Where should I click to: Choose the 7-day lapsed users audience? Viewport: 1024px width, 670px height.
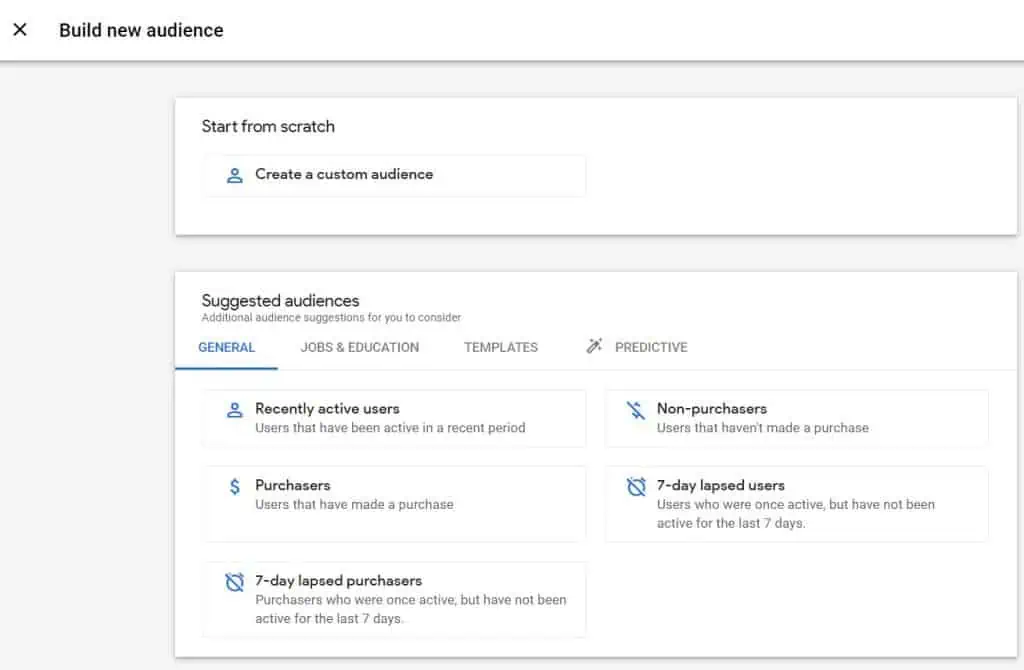tap(797, 503)
